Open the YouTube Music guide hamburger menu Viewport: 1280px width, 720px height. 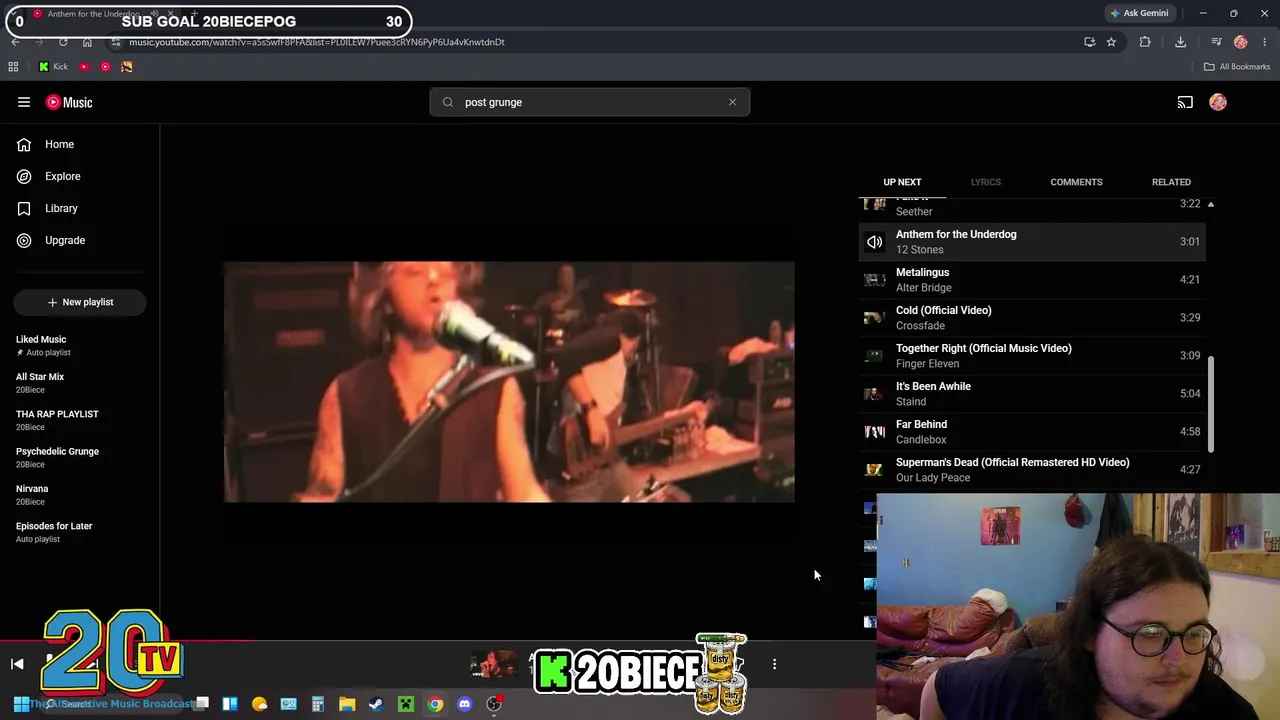[x=24, y=102]
